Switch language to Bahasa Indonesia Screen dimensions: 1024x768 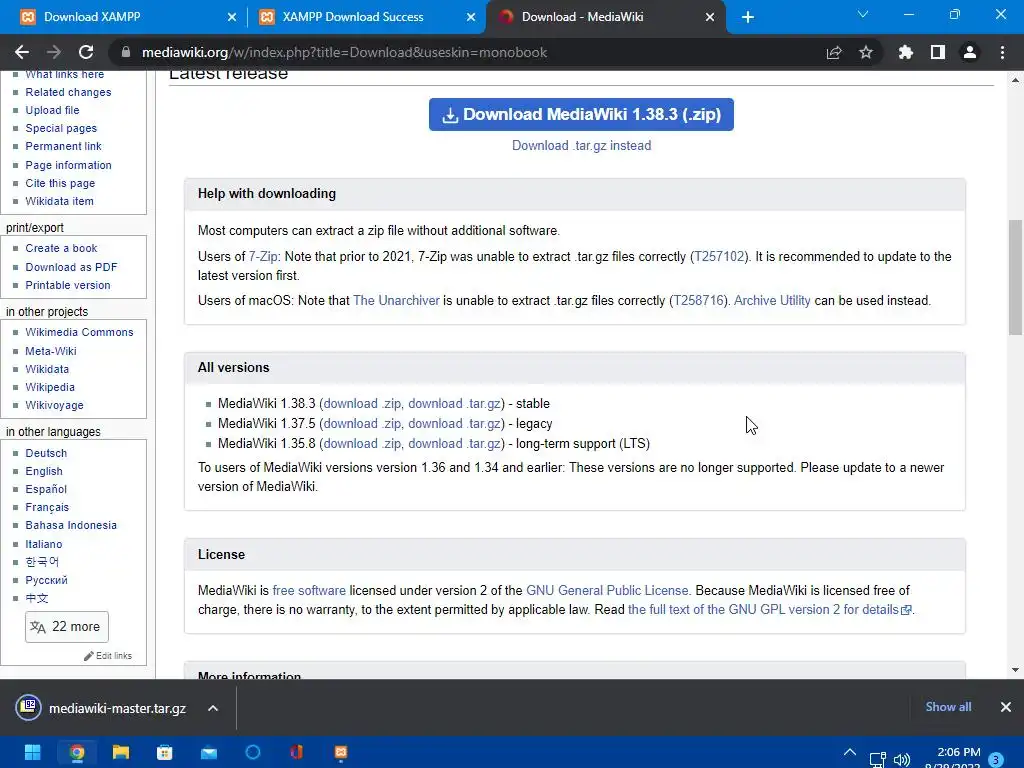point(71,525)
